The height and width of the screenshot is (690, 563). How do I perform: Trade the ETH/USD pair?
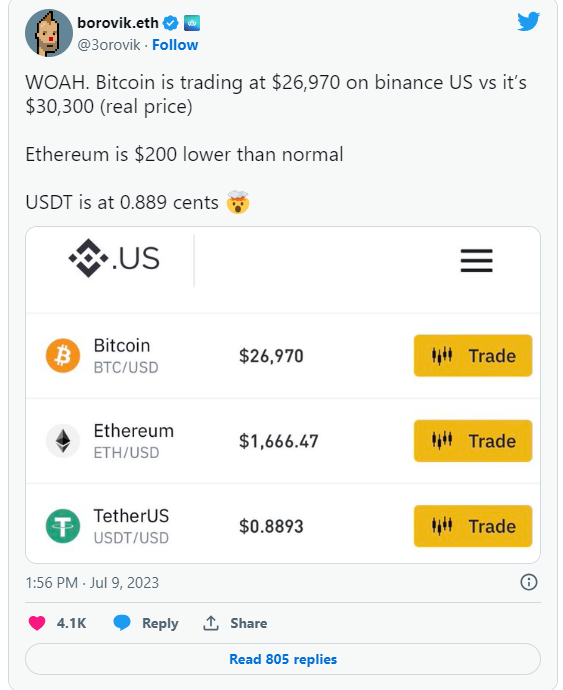point(473,441)
